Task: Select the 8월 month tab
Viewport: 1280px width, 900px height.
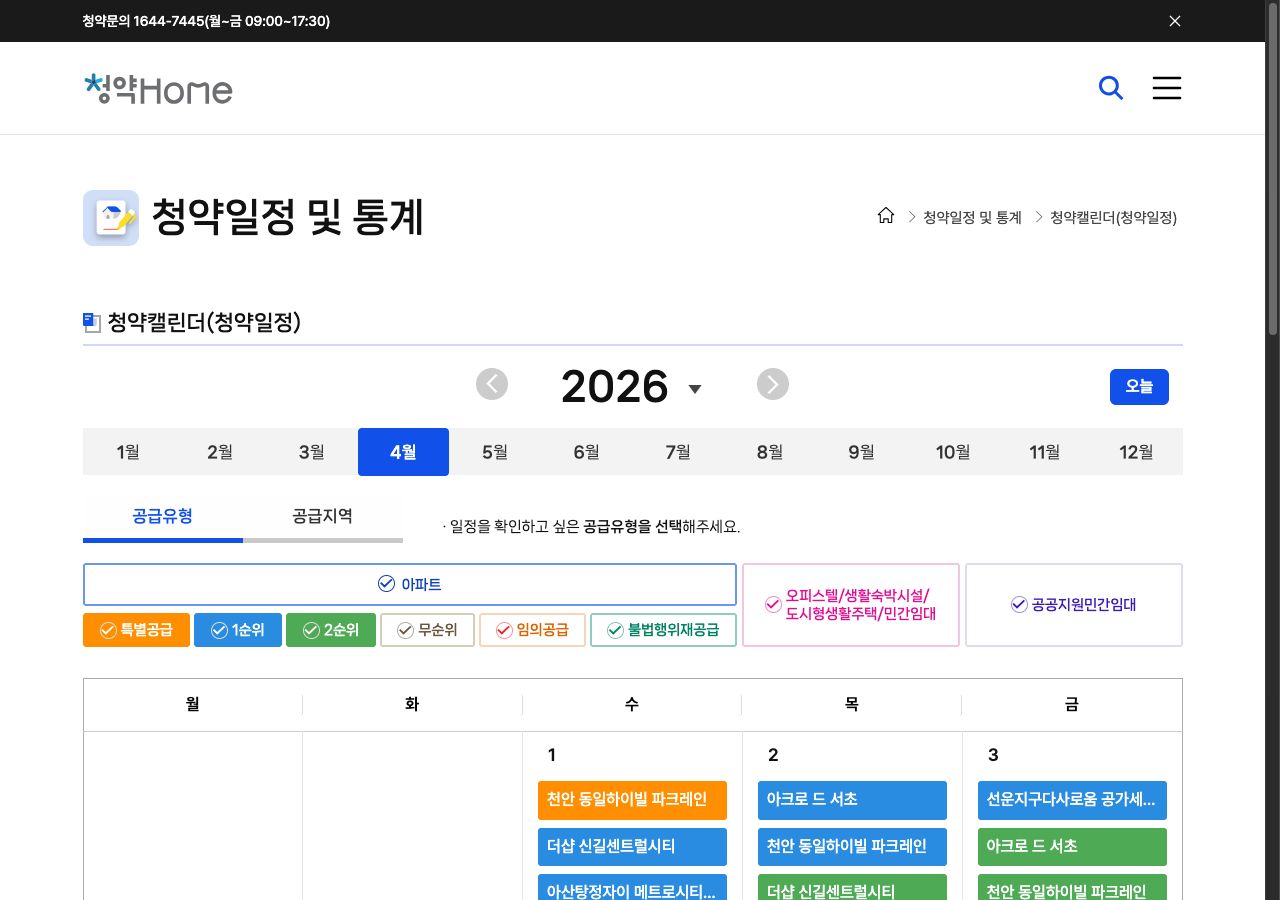Action: [770, 452]
